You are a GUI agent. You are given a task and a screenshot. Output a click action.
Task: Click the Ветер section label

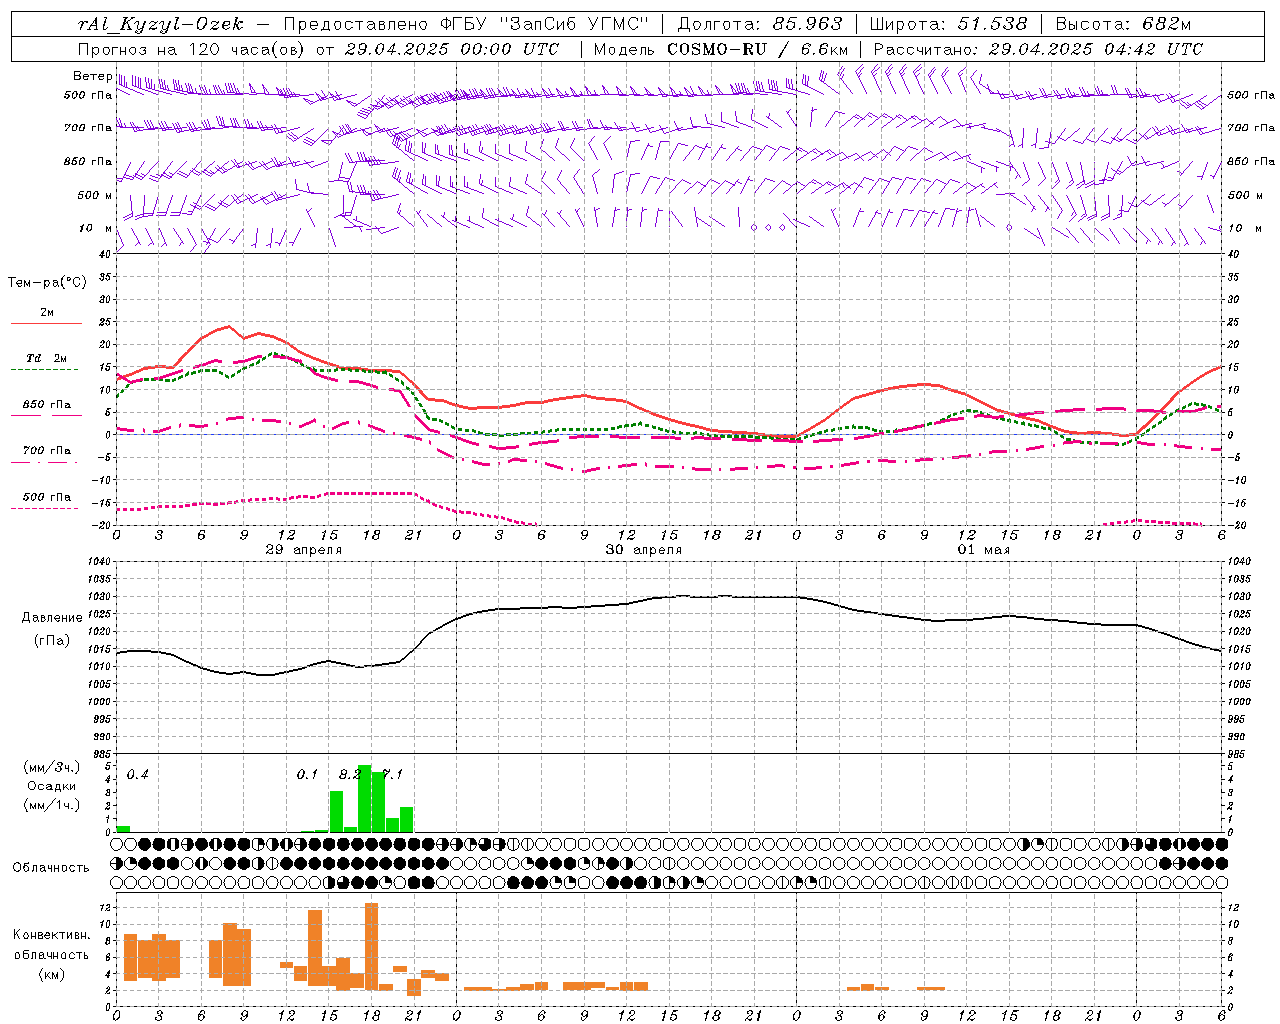(92, 76)
